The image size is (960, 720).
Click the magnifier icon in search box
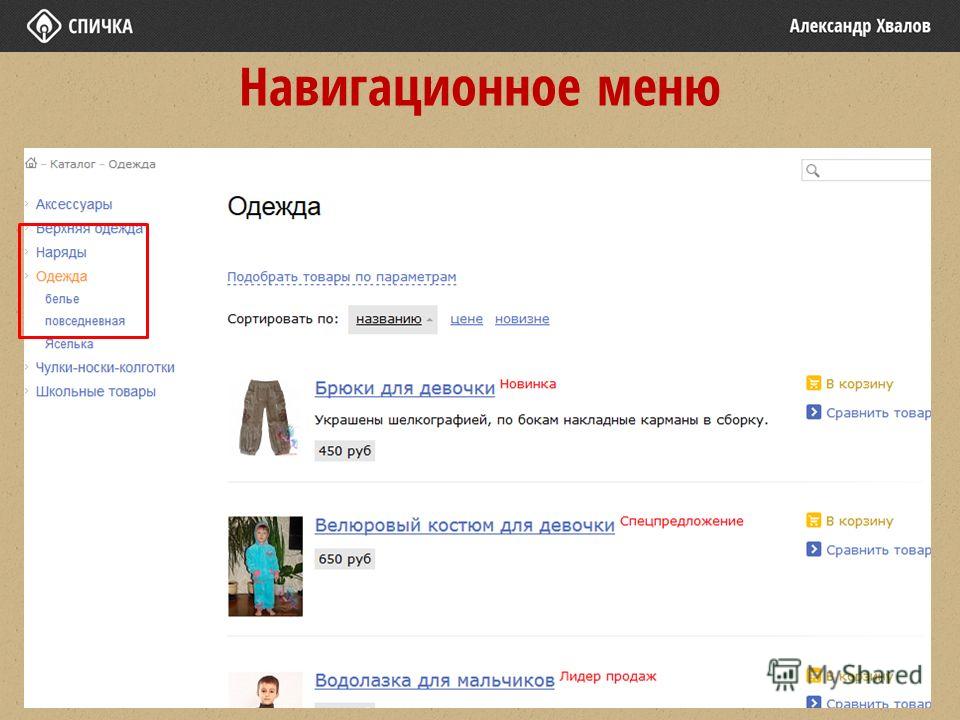pyautogui.click(x=812, y=170)
